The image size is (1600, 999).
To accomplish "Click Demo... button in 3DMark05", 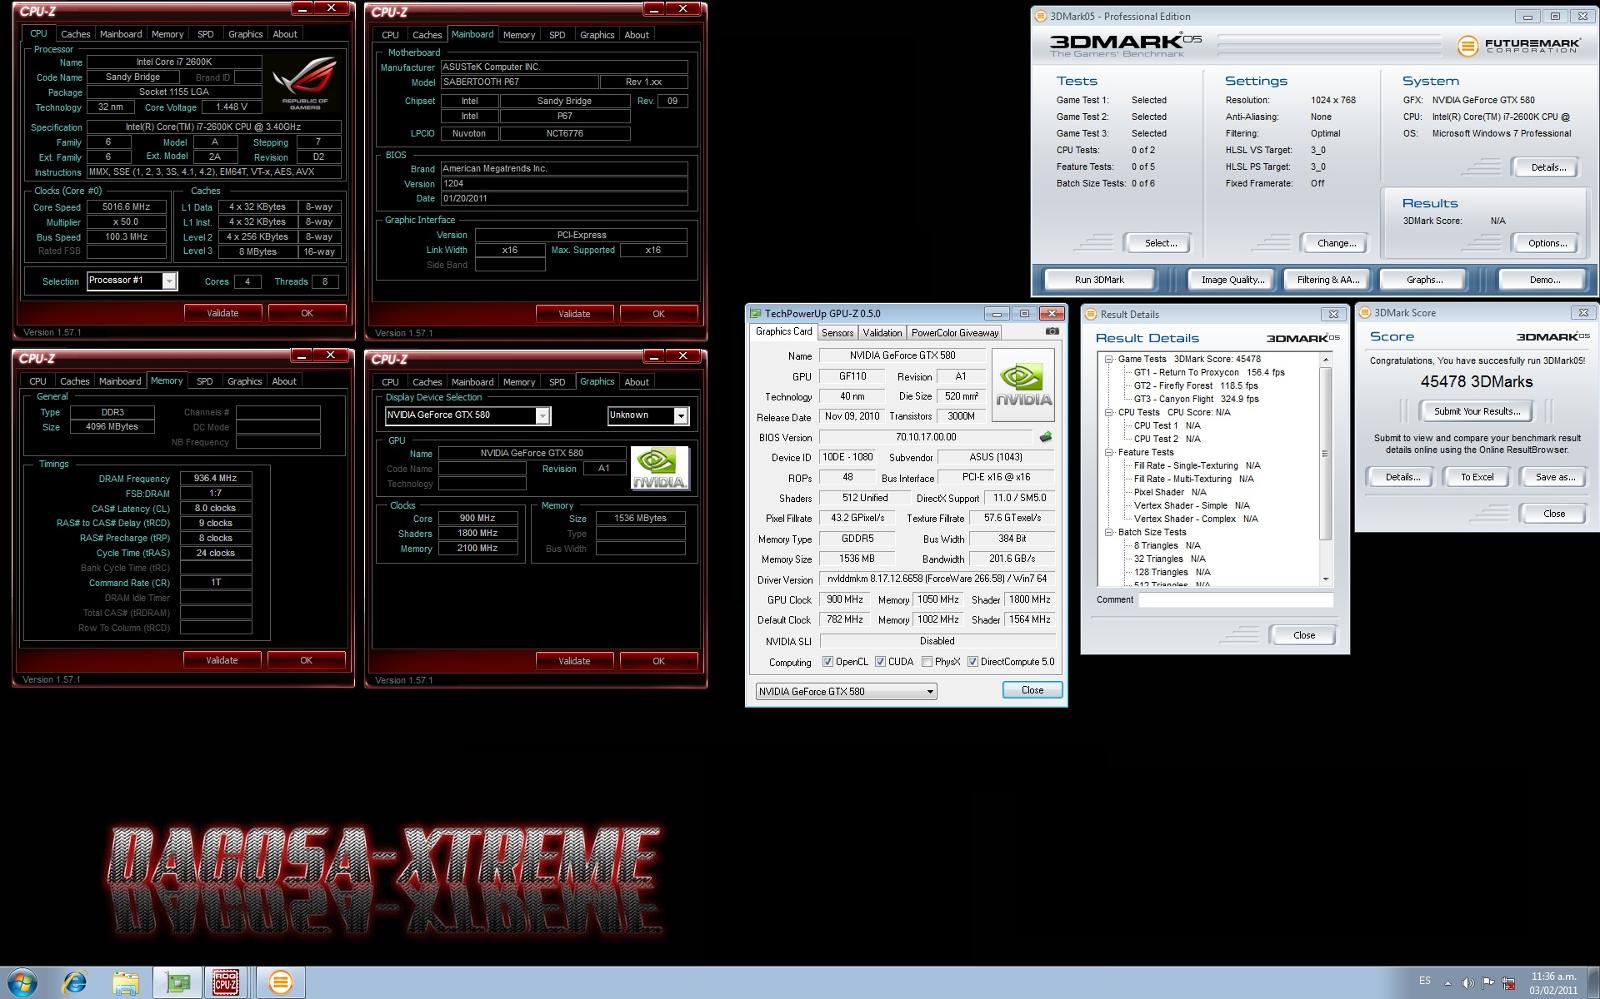I will tap(1545, 280).
